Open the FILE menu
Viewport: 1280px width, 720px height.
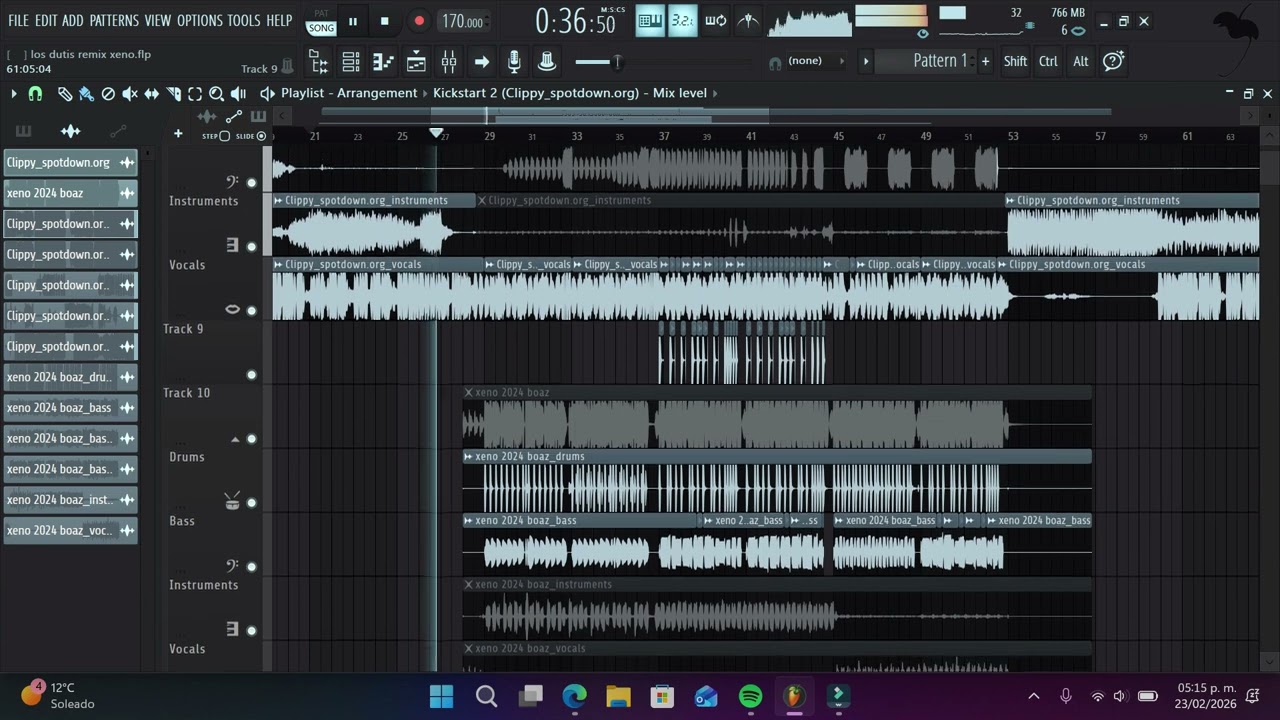click(x=18, y=20)
